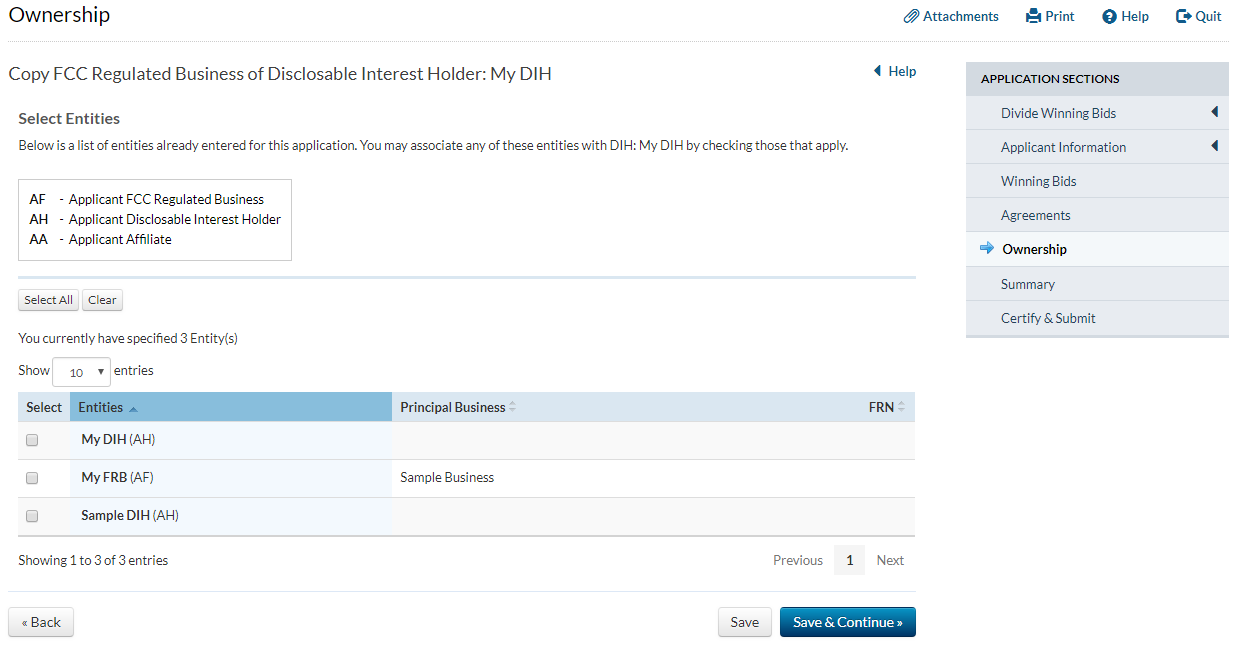Tick the Sample DIH (AH) checkbox
1237x656 pixels.
coord(32,516)
